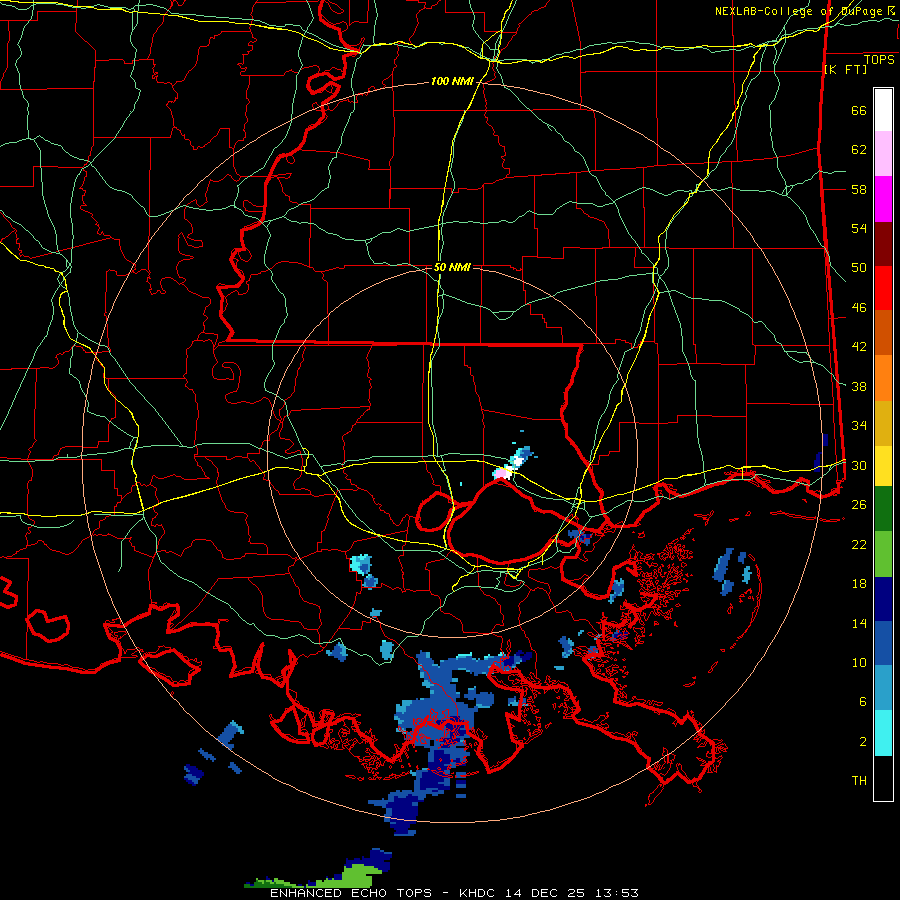900x900 pixels.
Task: Choose the dark orange legend swatch
Action: pyautogui.click(x=883, y=333)
